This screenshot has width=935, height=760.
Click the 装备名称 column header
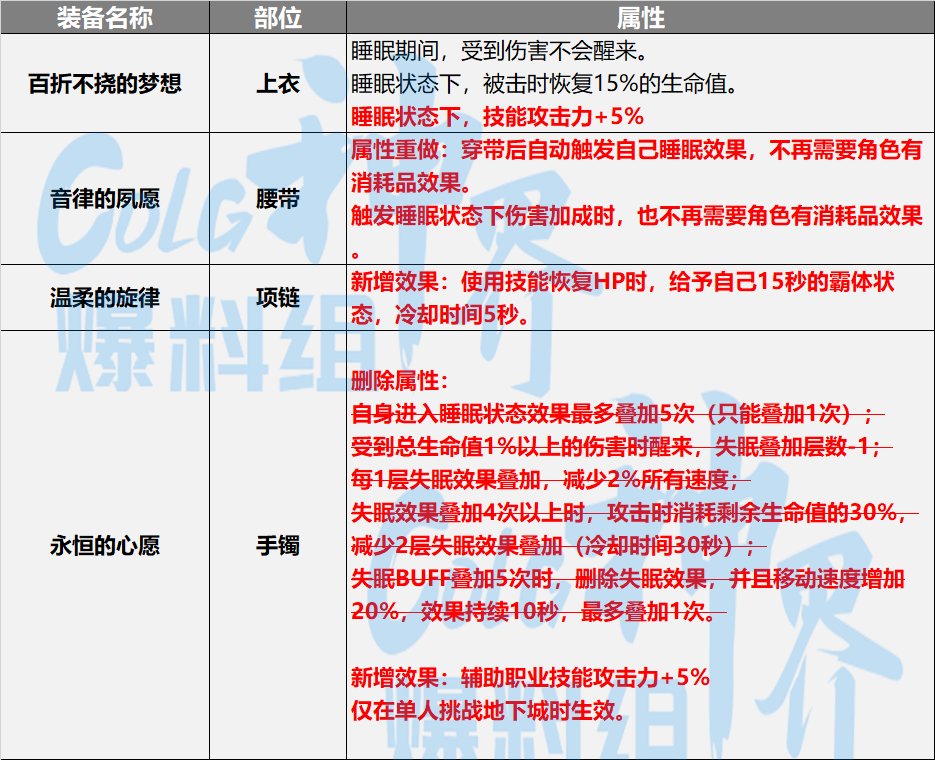tap(107, 16)
